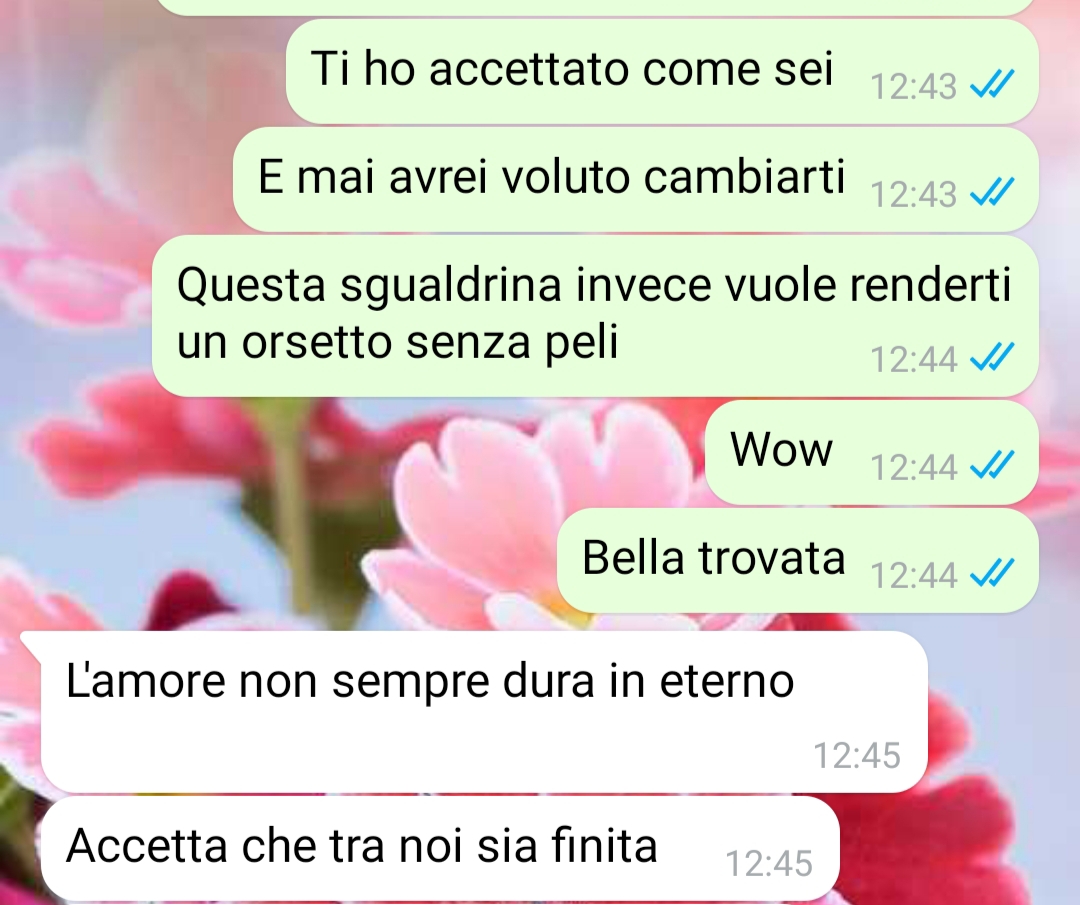Tap the 12:45 time on 'Accetta che tra noi sia finita'
The width and height of the screenshot is (1080, 905).
[769, 864]
